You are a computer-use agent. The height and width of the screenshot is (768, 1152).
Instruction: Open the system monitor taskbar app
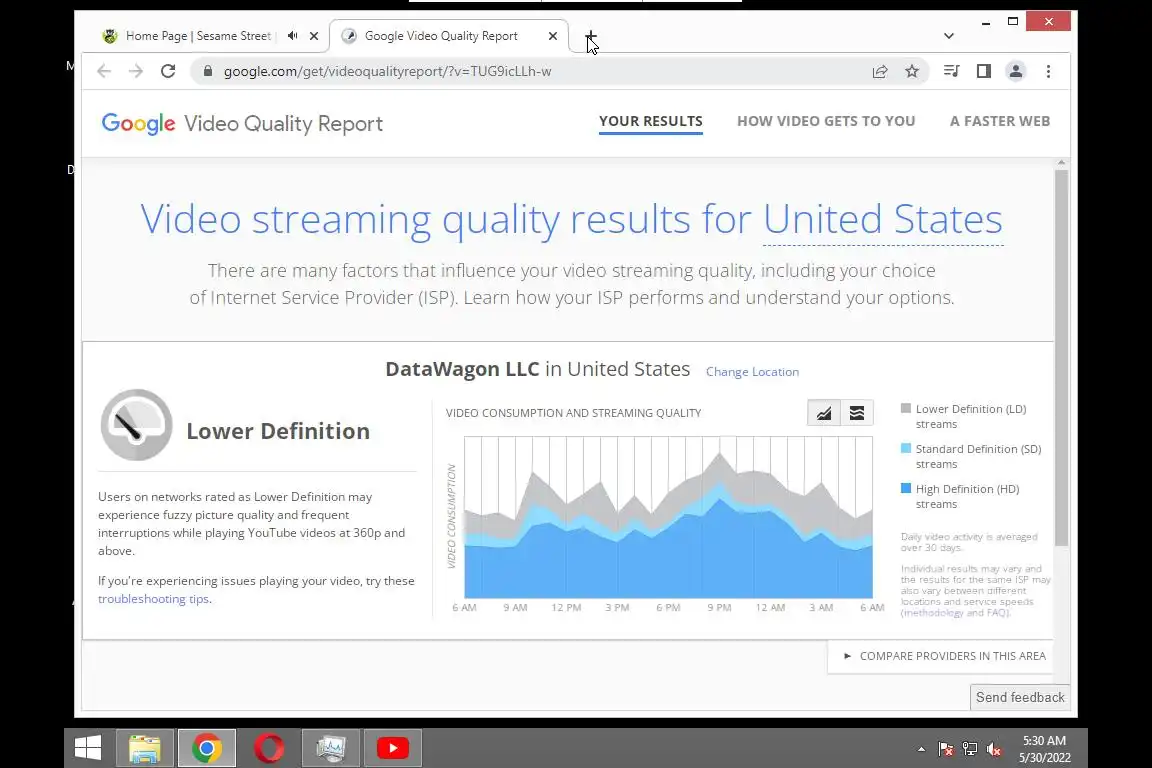(331, 748)
